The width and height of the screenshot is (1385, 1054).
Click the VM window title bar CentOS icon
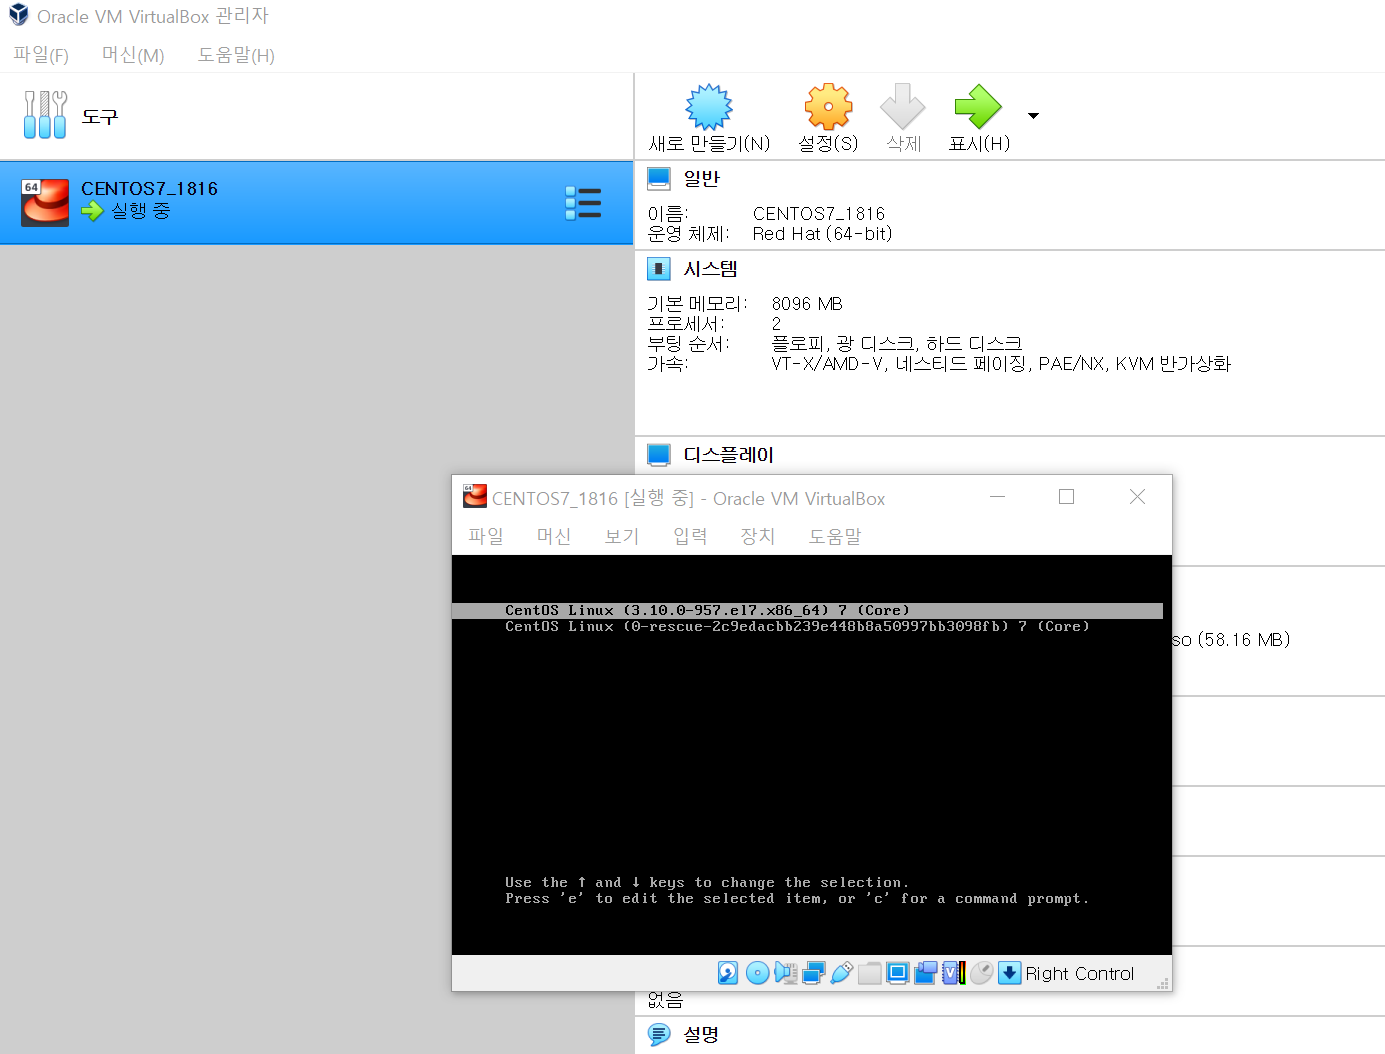click(x=475, y=496)
